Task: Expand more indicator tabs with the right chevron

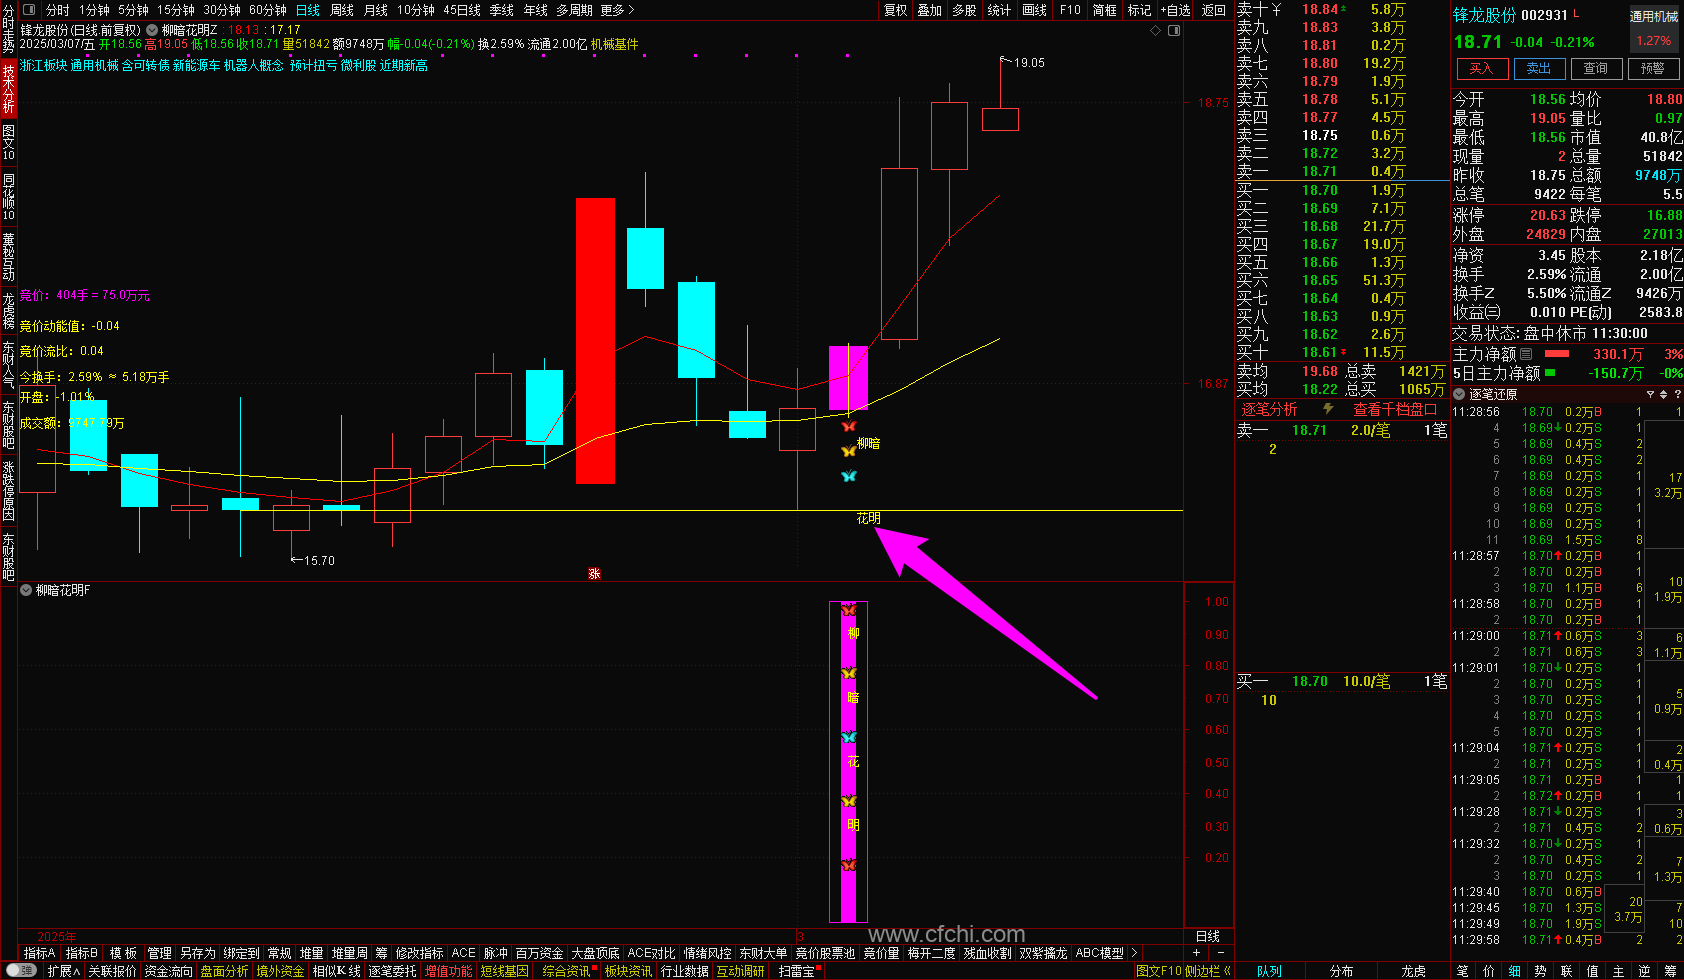Action: [x=1134, y=953]
